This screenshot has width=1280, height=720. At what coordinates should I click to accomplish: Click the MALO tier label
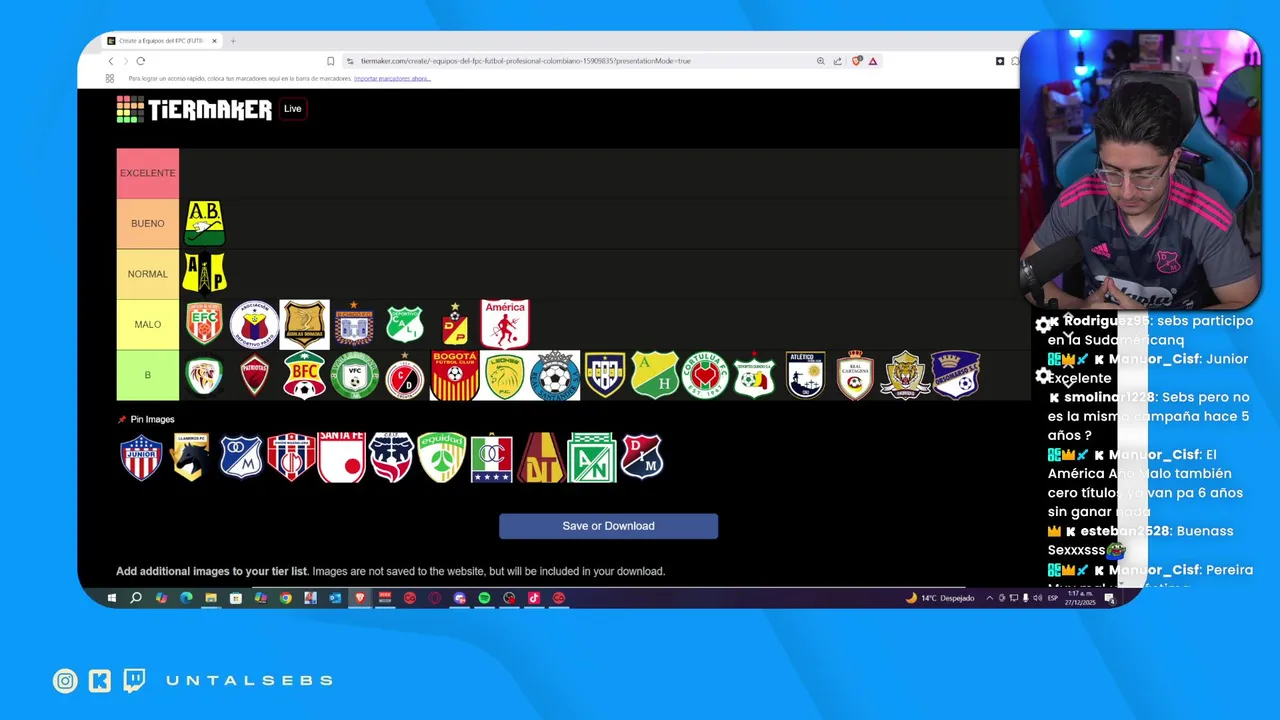point(148,324)
